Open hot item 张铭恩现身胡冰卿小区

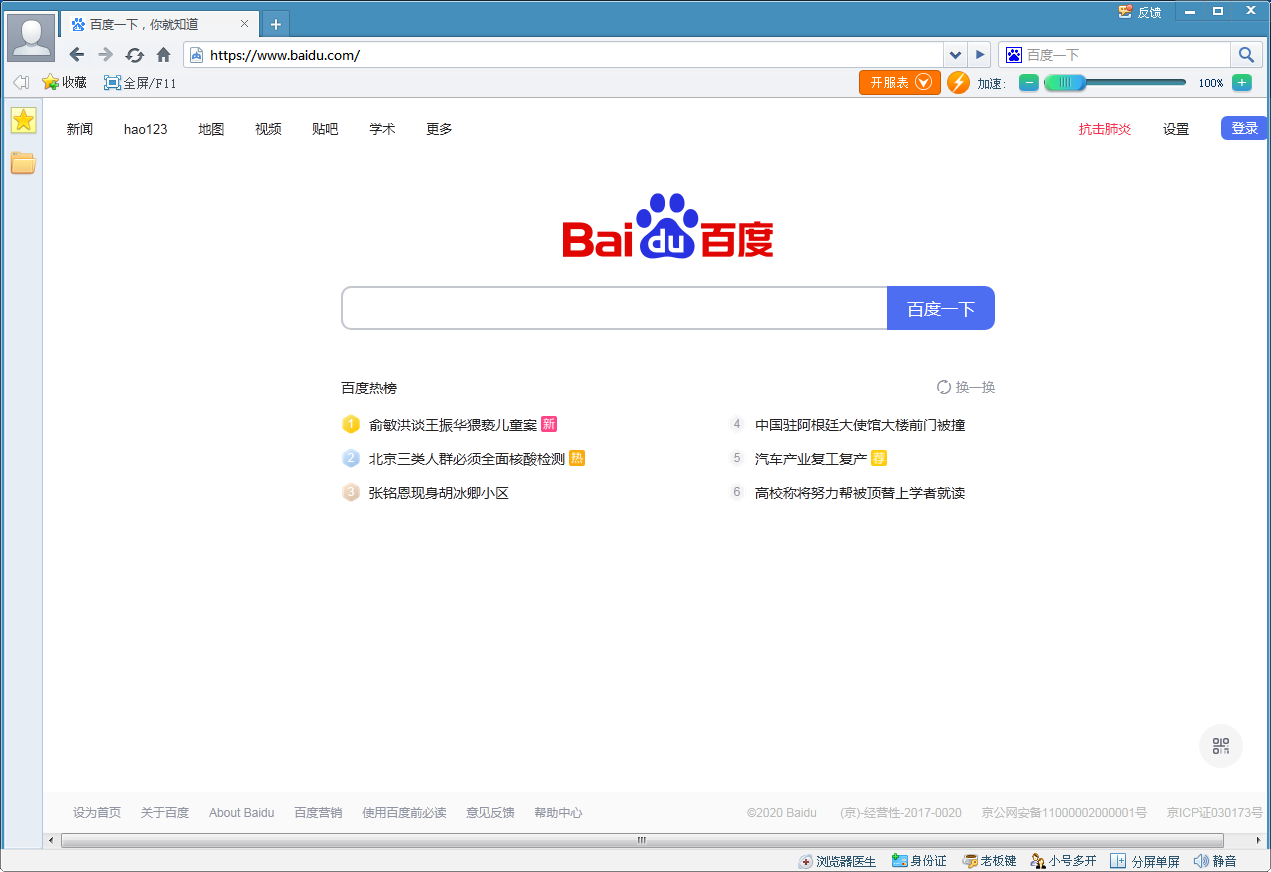pyautogui.click(x=439, y=493)
